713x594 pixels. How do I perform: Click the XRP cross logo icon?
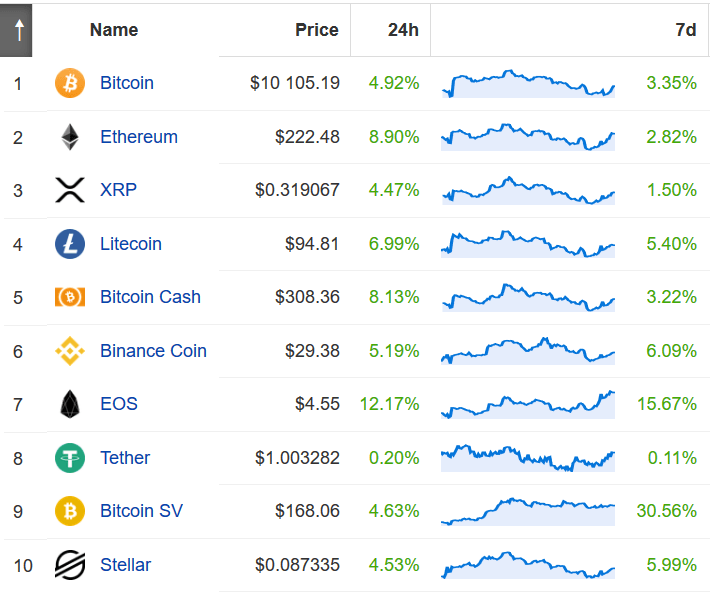70,190
